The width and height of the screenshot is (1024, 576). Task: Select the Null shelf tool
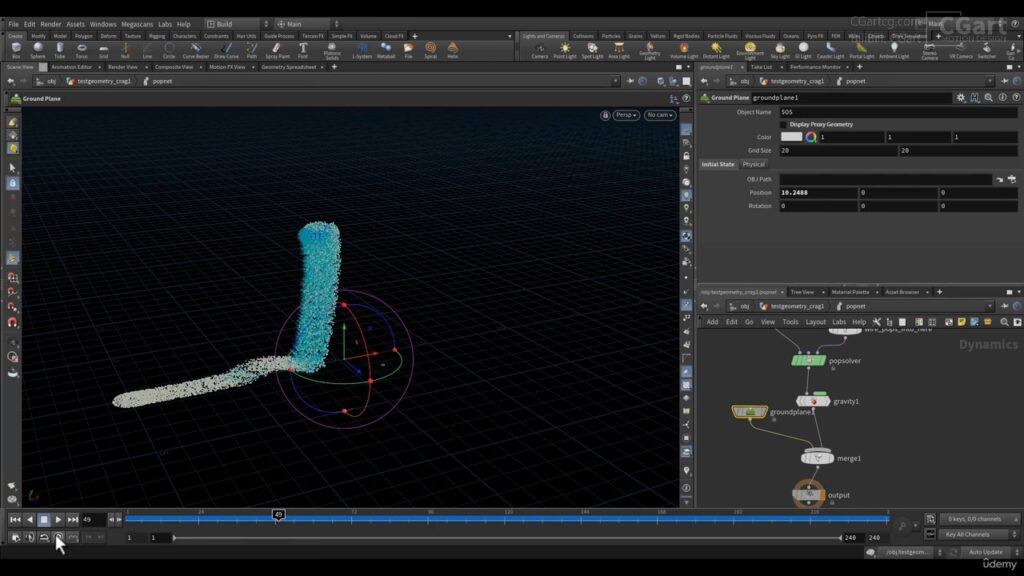pos(125,50)
